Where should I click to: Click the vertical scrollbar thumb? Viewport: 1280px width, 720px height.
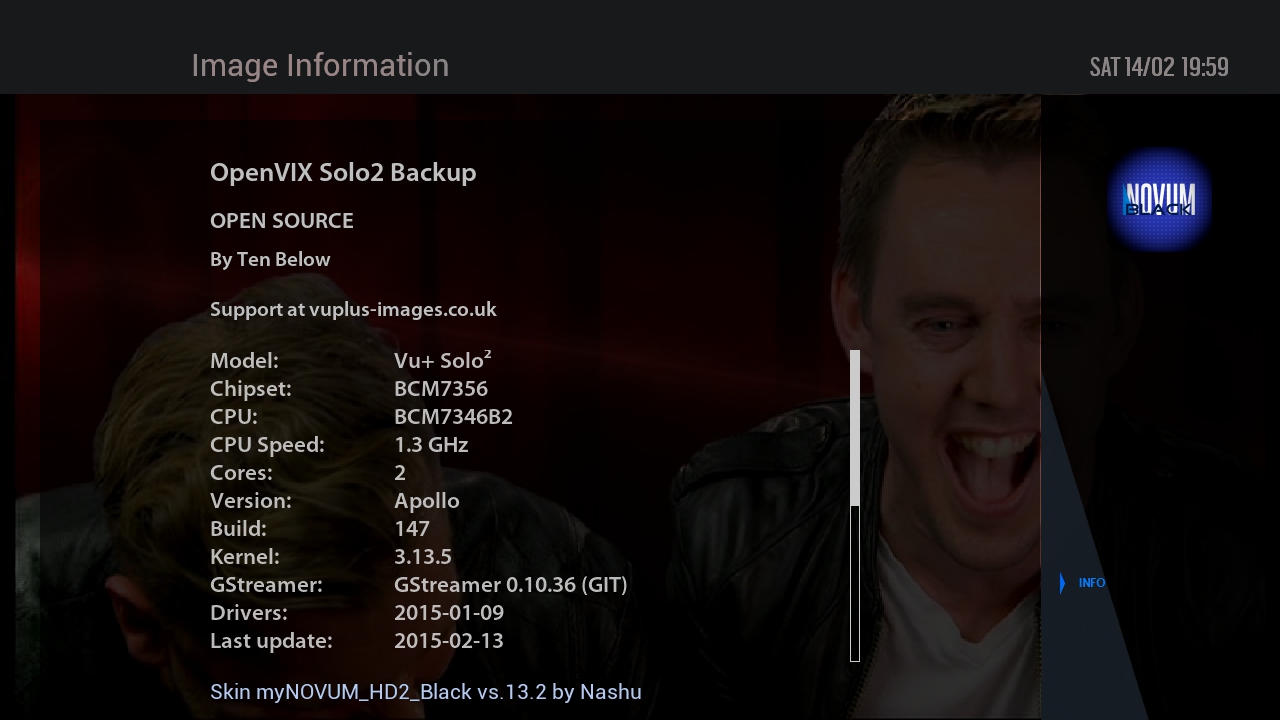855,428
